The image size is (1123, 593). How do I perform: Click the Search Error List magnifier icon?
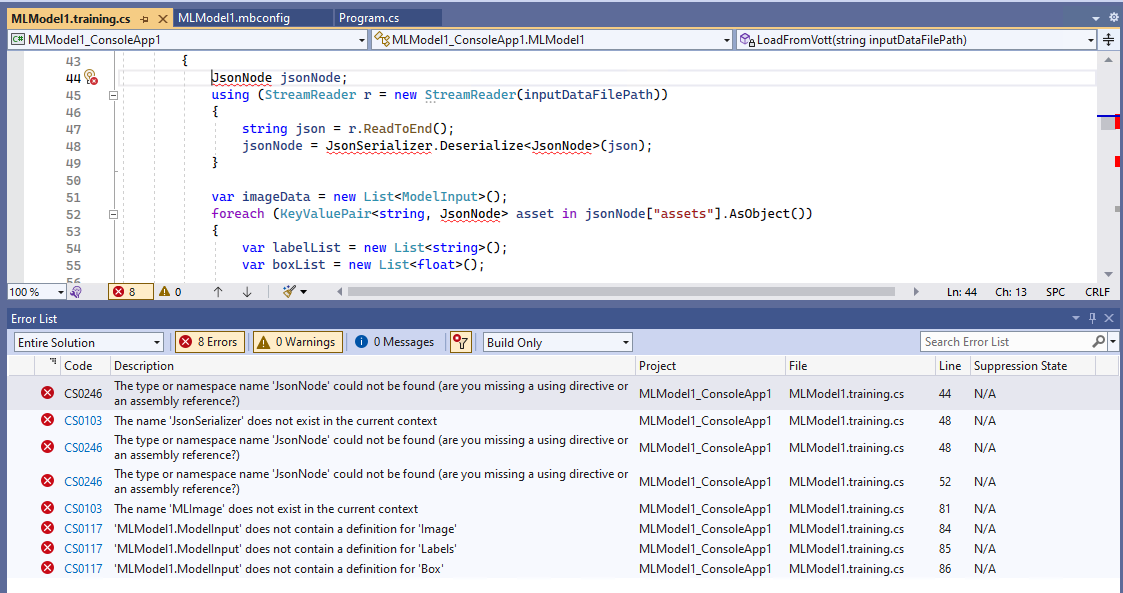pos(1099,341)
